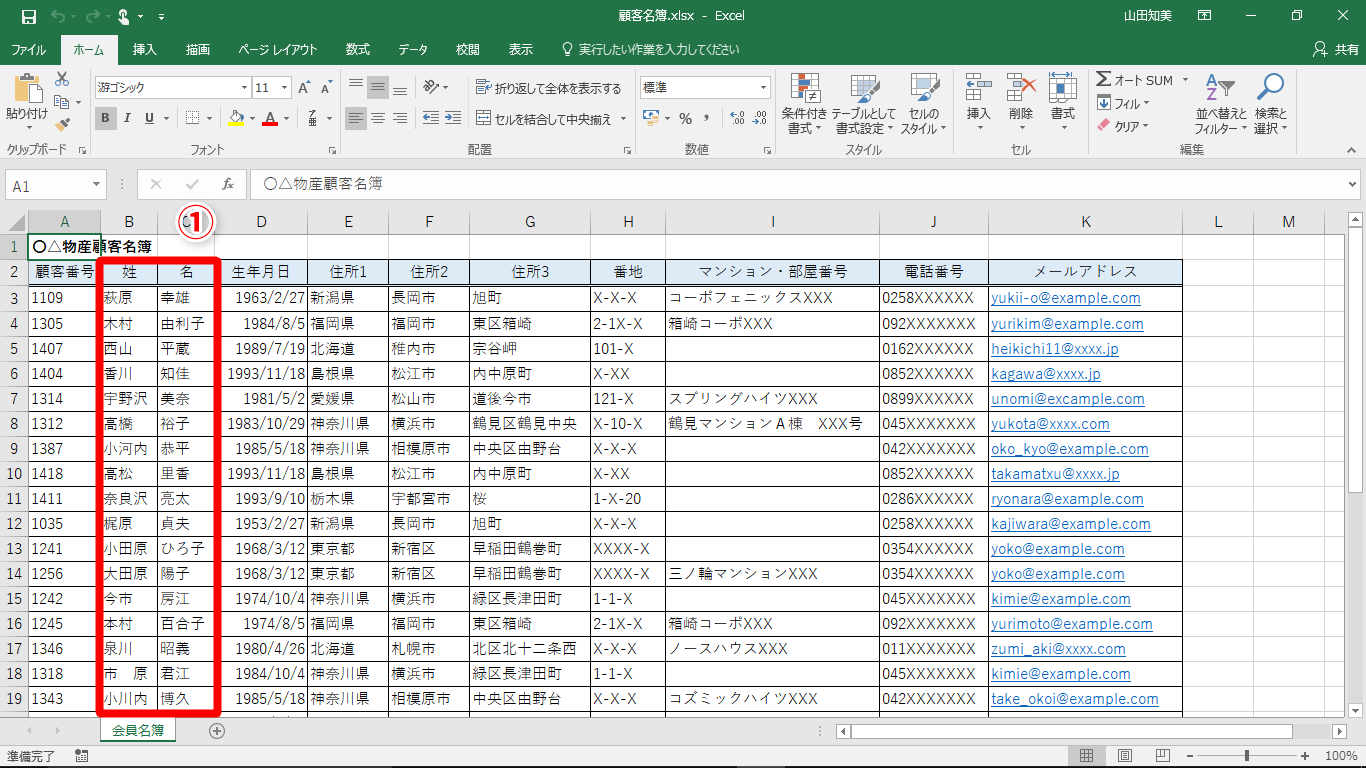
Task: Click the column D header
Action: click(x=261, y=222)
